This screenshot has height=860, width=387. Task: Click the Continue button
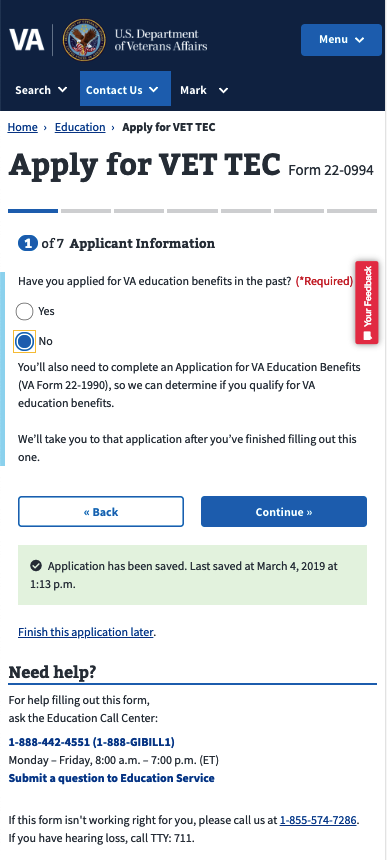tap(284, 512)
